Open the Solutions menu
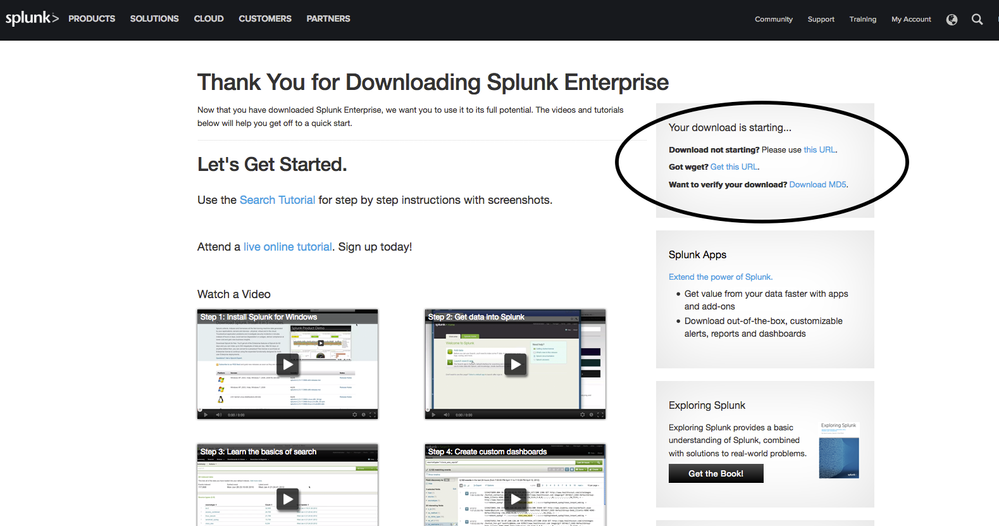This screenshot has width=999, height=526. [154, 19]
